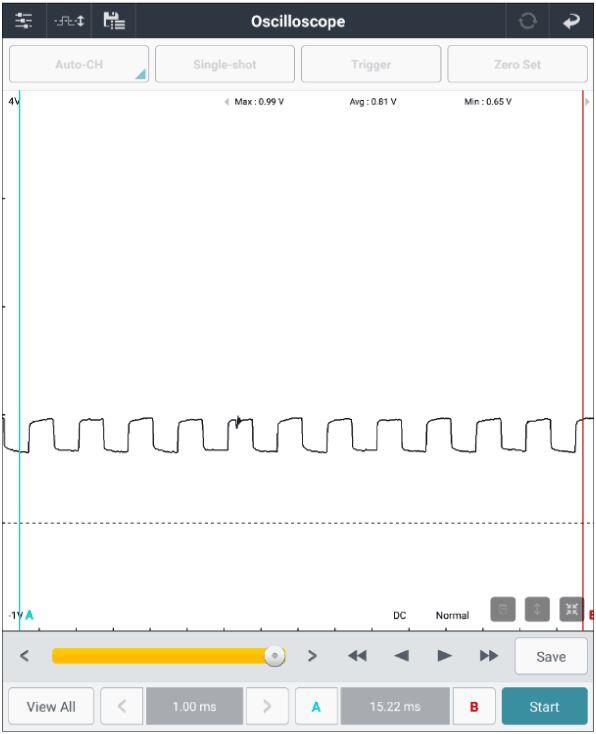Go back with the return arrow

click(571, 21)
